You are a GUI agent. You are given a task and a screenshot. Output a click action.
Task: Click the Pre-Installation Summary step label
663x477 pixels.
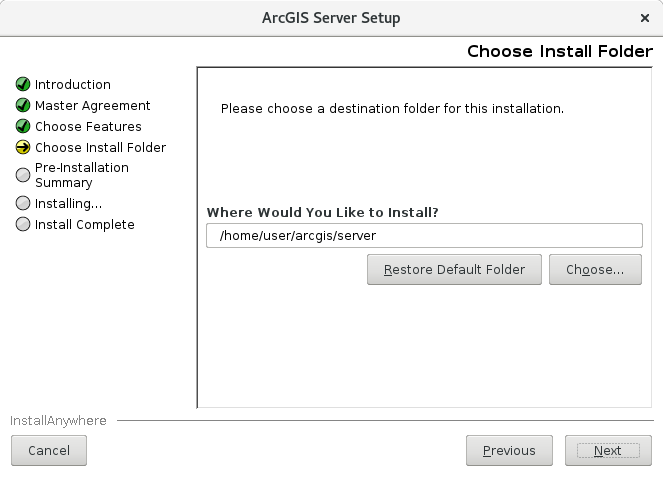click(82, 175)
